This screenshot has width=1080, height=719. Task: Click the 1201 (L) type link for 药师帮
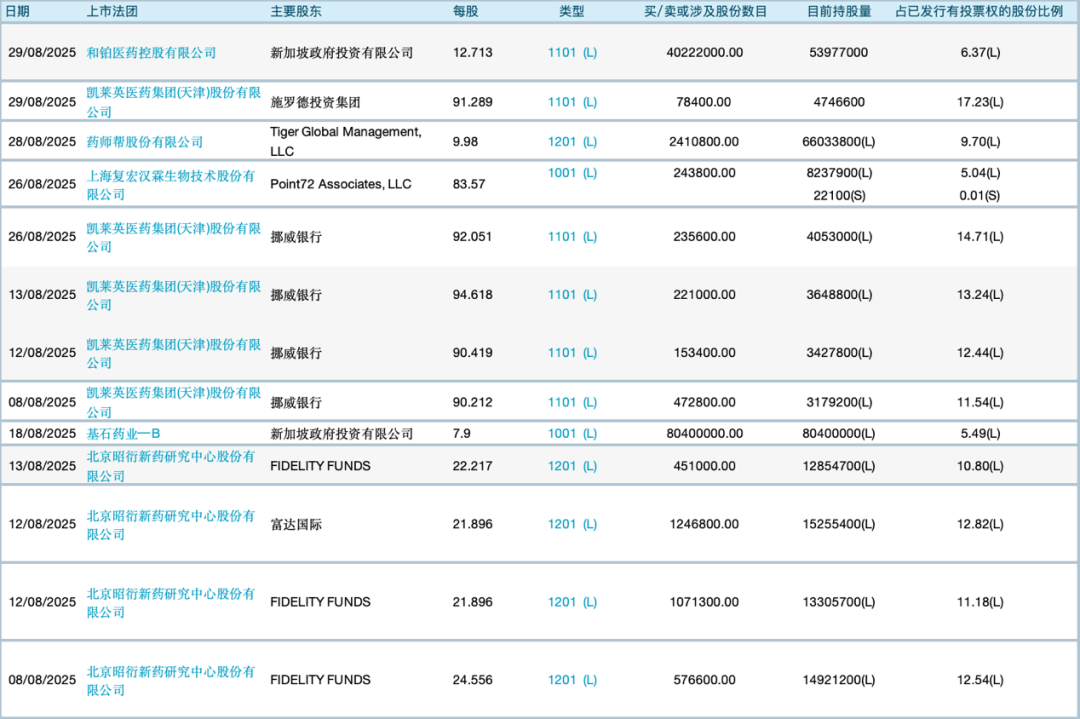point(572,142)
